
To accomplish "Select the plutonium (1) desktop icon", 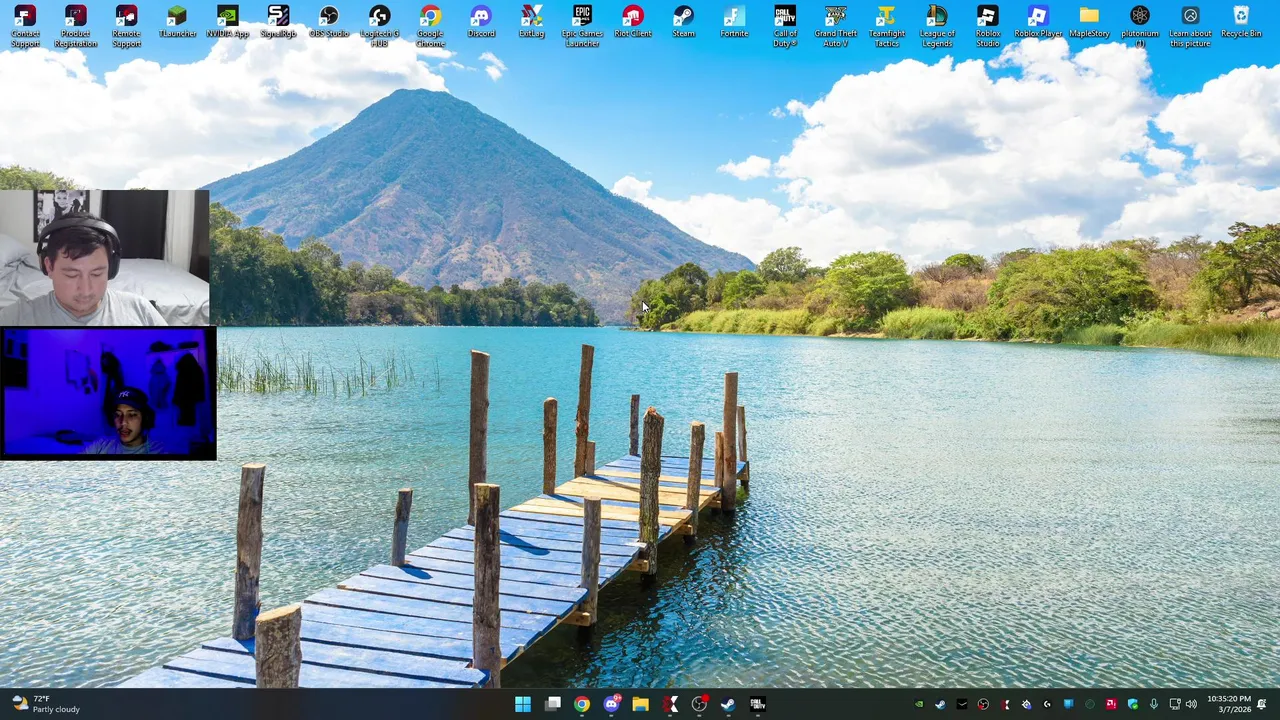I will point(1139,26).
